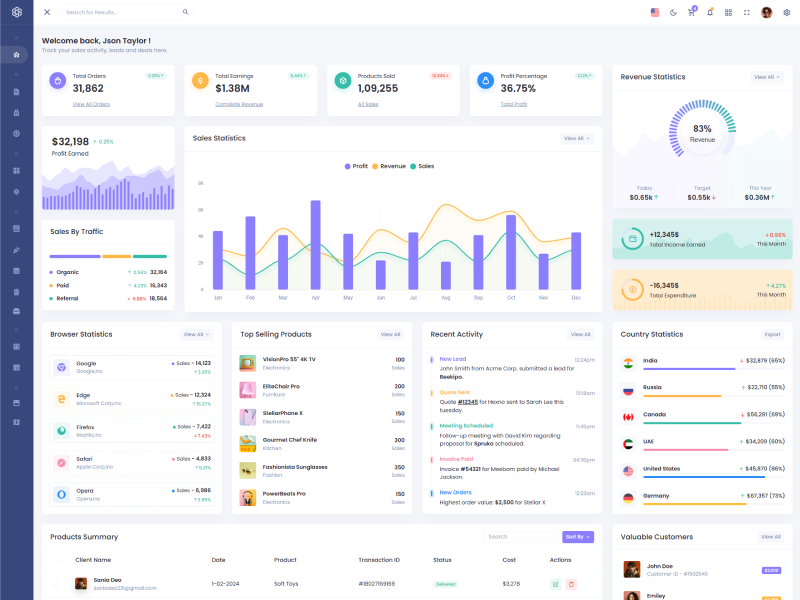Open the Sort By dropdown
The image size is (800, 600).
pyautogui.click(x=578, y=537)
